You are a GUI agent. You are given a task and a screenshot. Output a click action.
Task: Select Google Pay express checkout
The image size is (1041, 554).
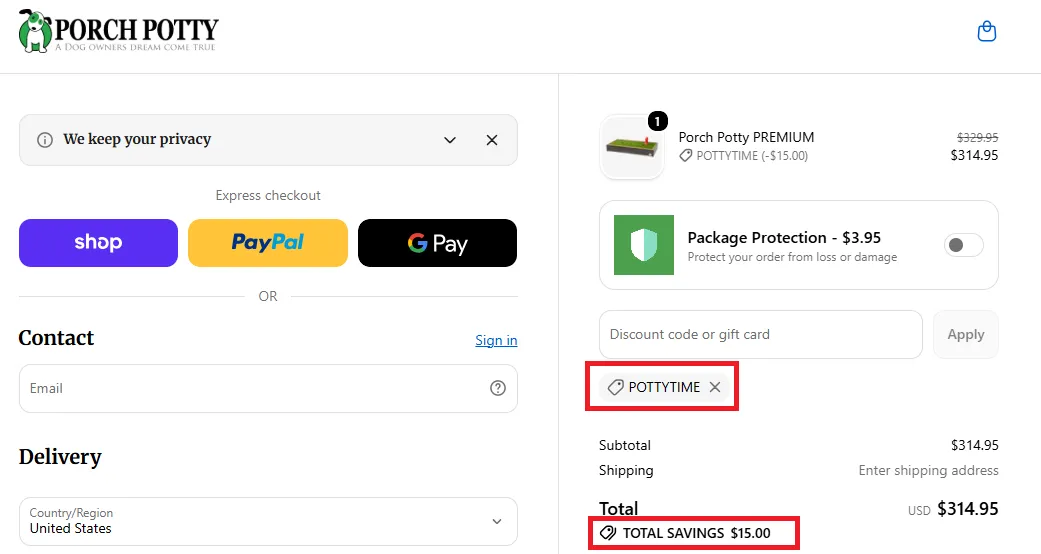coord(437,243)
